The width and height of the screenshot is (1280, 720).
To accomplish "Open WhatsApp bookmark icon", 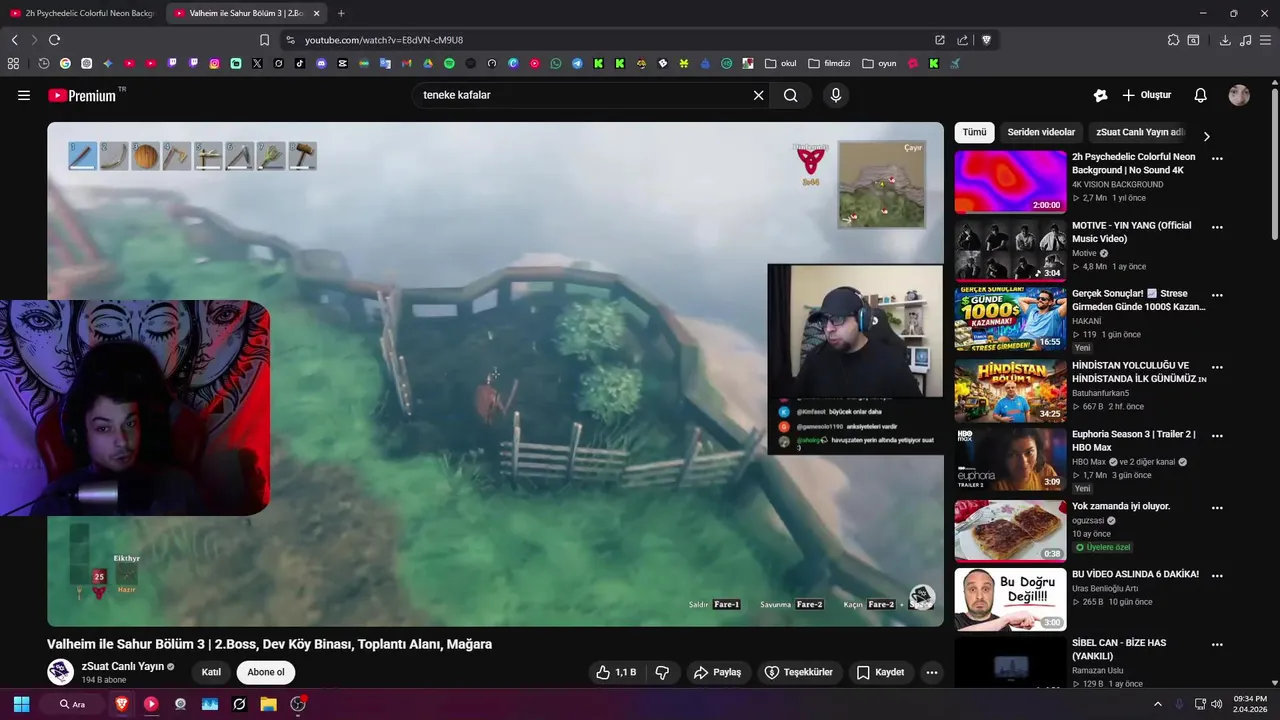I will pos(556,63).
